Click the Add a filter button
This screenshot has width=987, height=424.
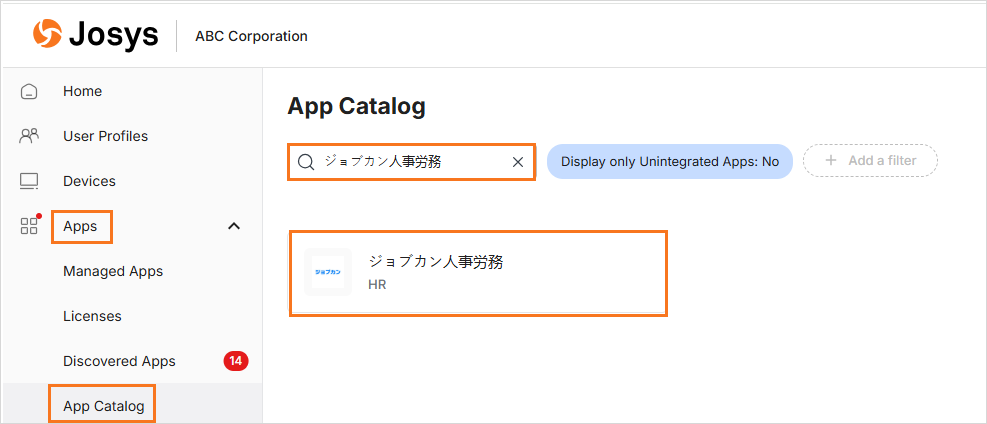(871, 161)
